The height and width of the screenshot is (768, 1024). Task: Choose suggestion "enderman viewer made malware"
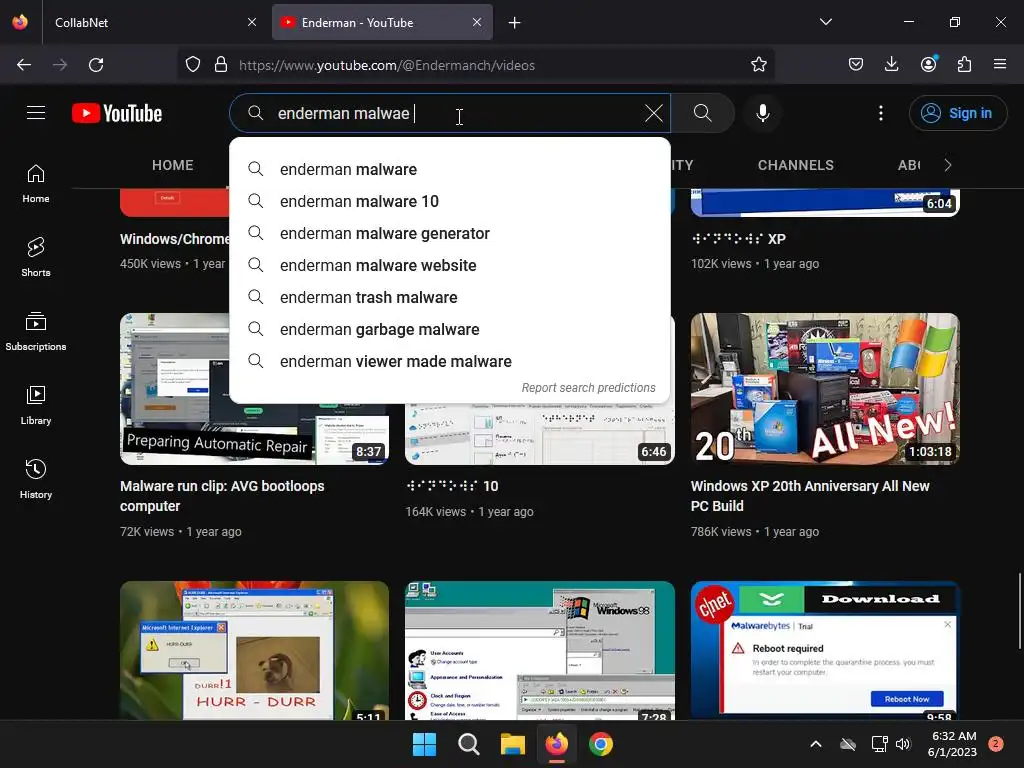click(450, 361)
